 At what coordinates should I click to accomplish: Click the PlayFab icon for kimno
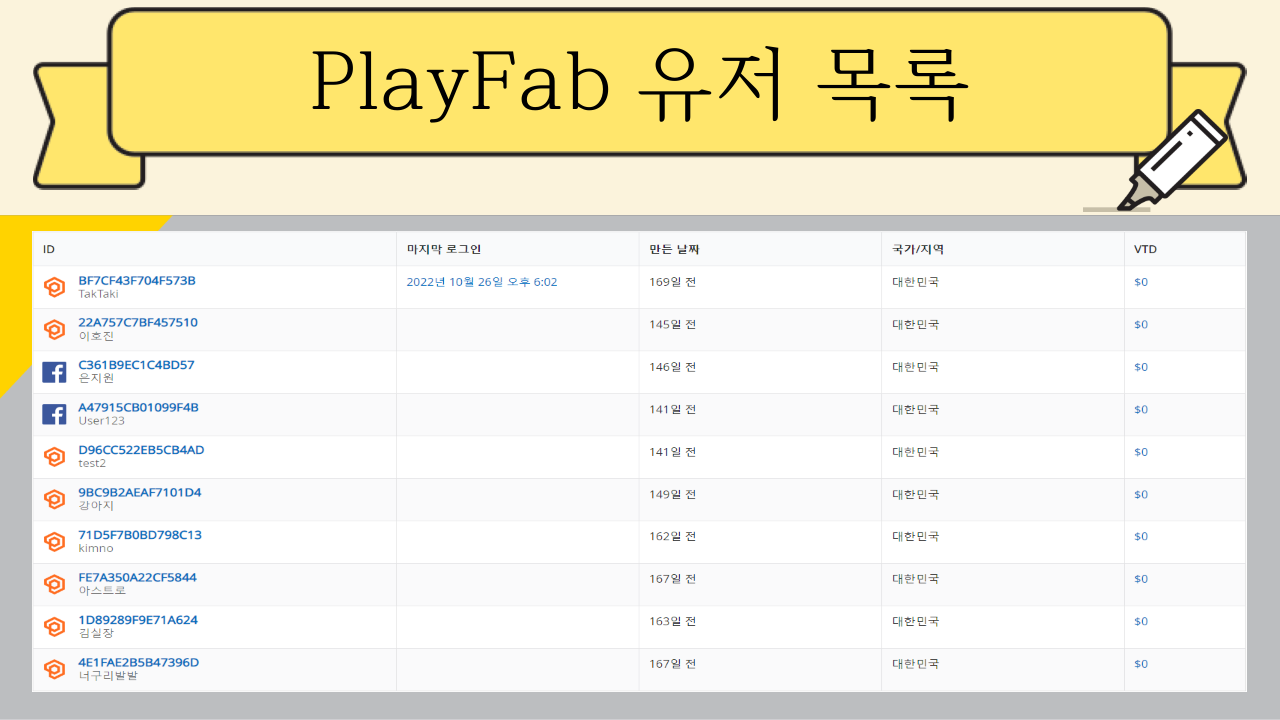(x=54, y=541)
